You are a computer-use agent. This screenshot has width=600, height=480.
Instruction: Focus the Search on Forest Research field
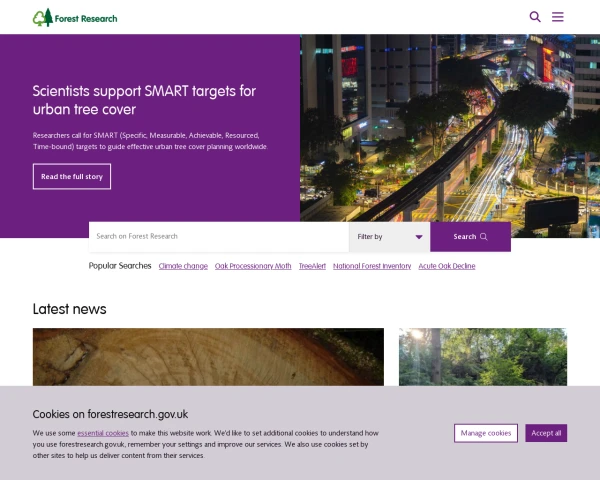219,237
